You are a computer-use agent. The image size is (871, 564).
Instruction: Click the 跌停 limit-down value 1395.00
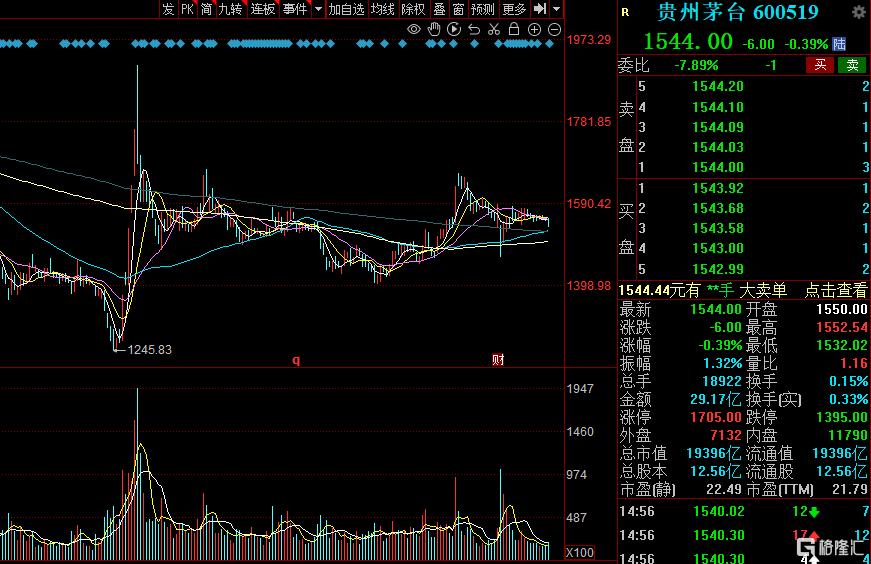point(842,417)
